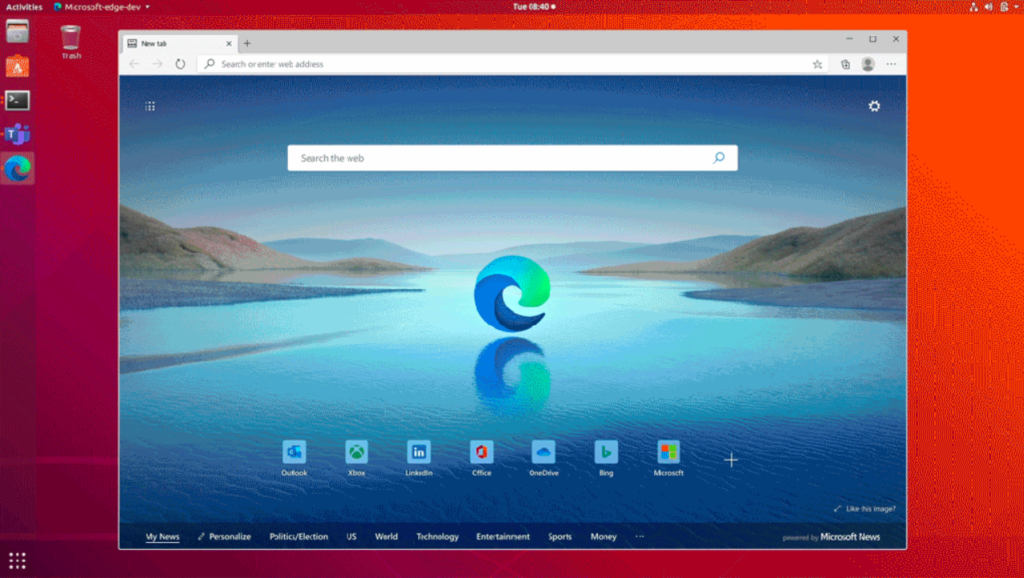This screenshot has height=578, width=1024.
Task: Go back to previous page
Action: (135, 64)
